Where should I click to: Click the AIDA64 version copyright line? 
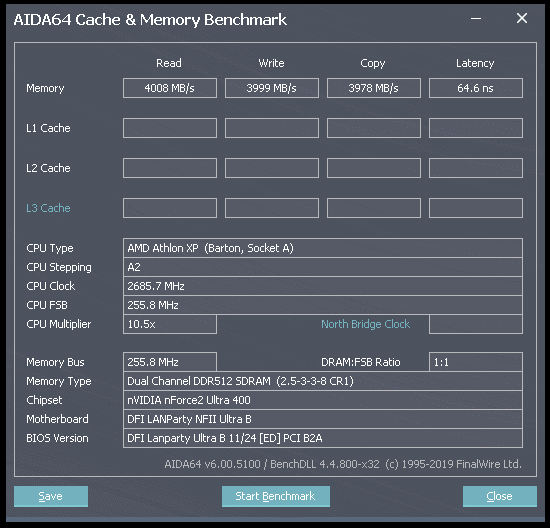[x=343, y=464]
